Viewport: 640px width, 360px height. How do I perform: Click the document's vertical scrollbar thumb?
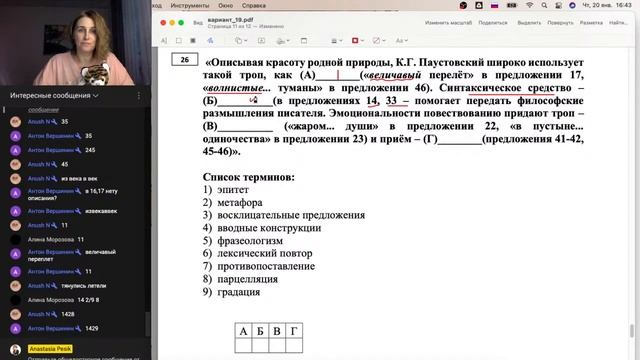[x=632, y=331]
